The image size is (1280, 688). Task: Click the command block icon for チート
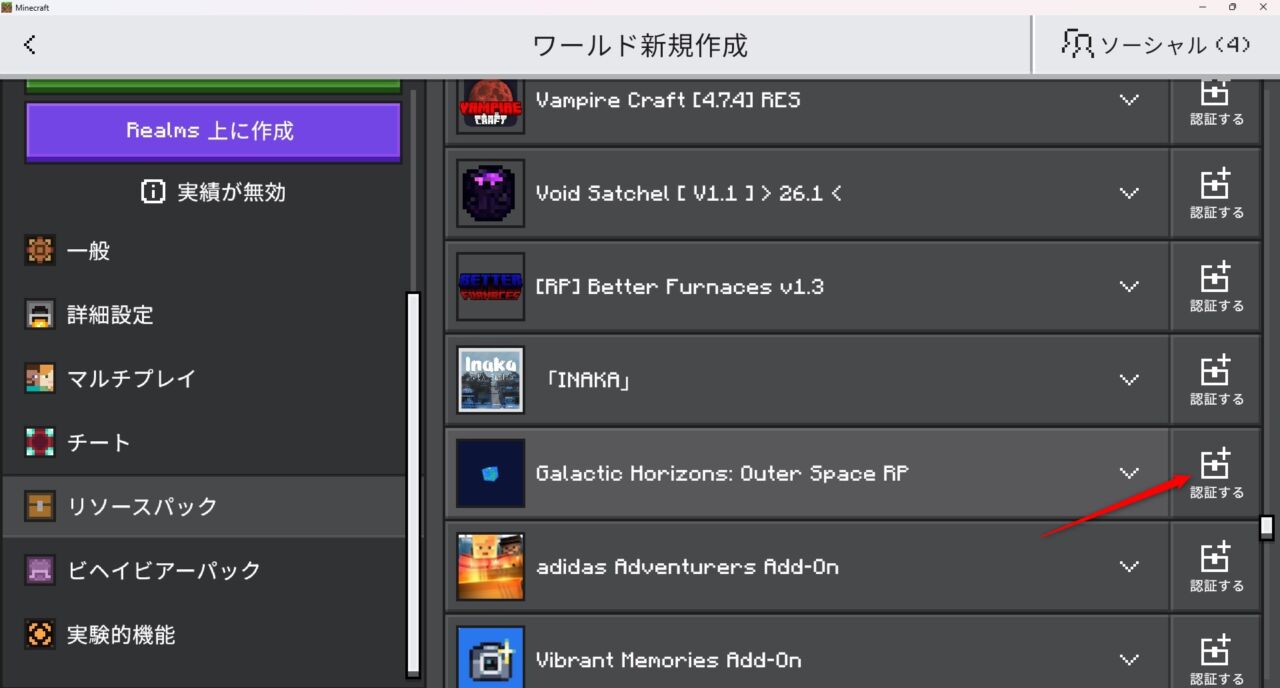(x=40, y=443)
